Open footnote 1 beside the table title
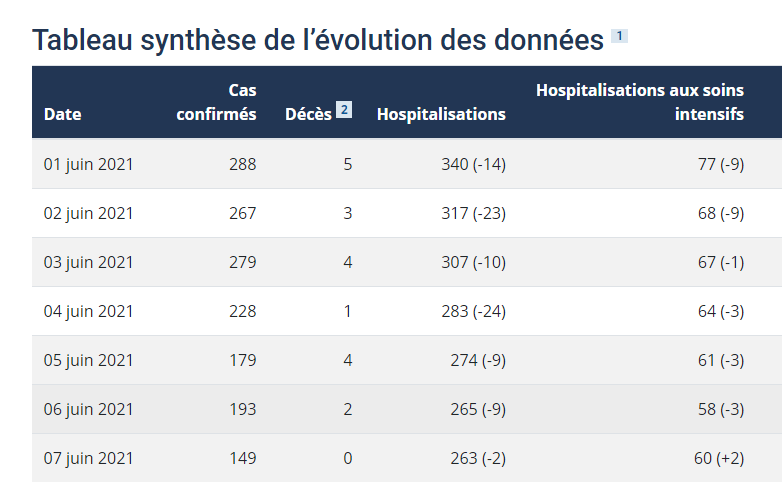782x491 pixels. coord(619,36)
